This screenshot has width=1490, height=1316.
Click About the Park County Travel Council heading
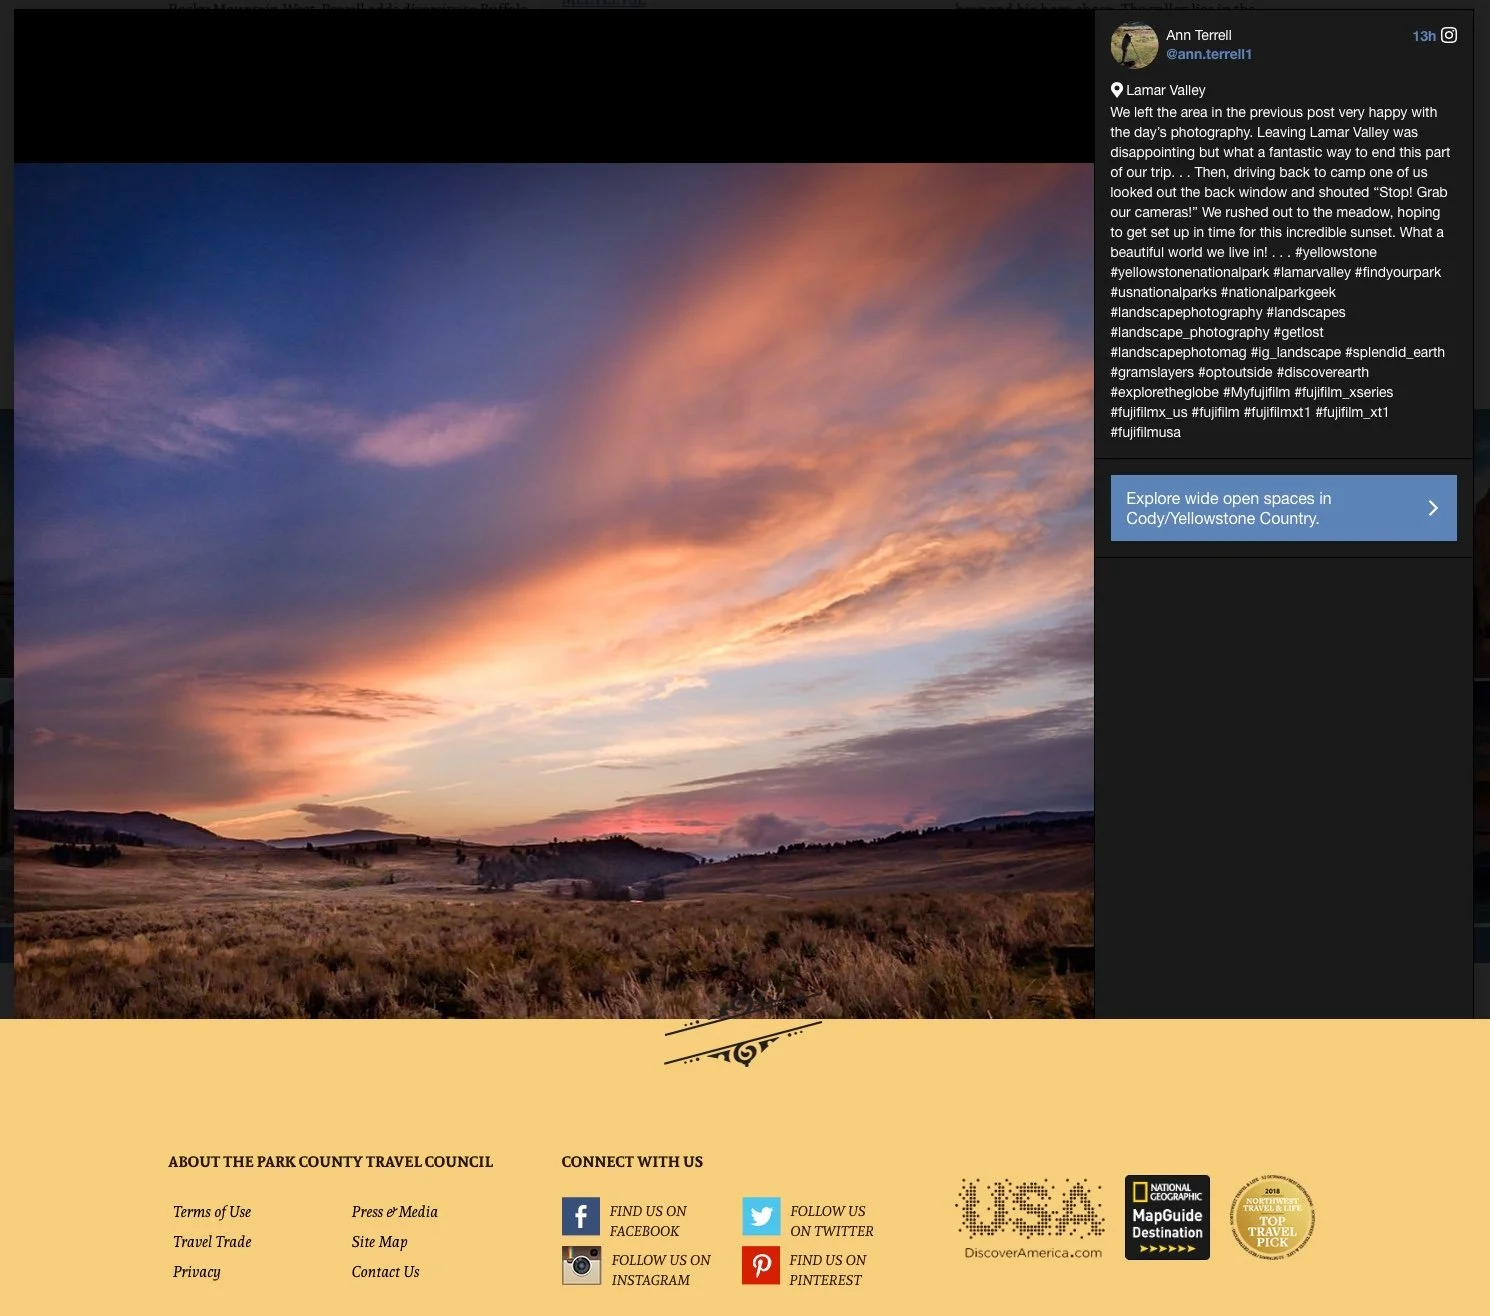(x=331, y=1162)
